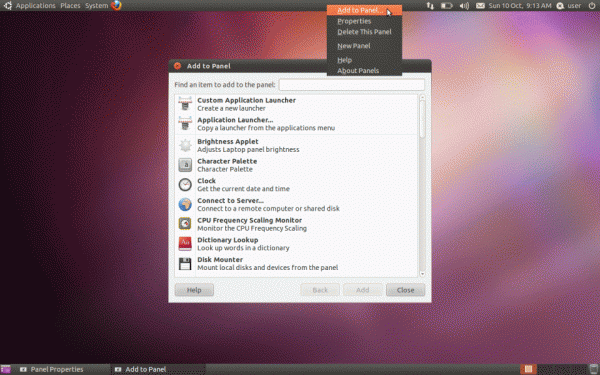Open the Applications menu
Image resolution: width=600 pixels, height=375 pixels.
[x=36, y=6]
